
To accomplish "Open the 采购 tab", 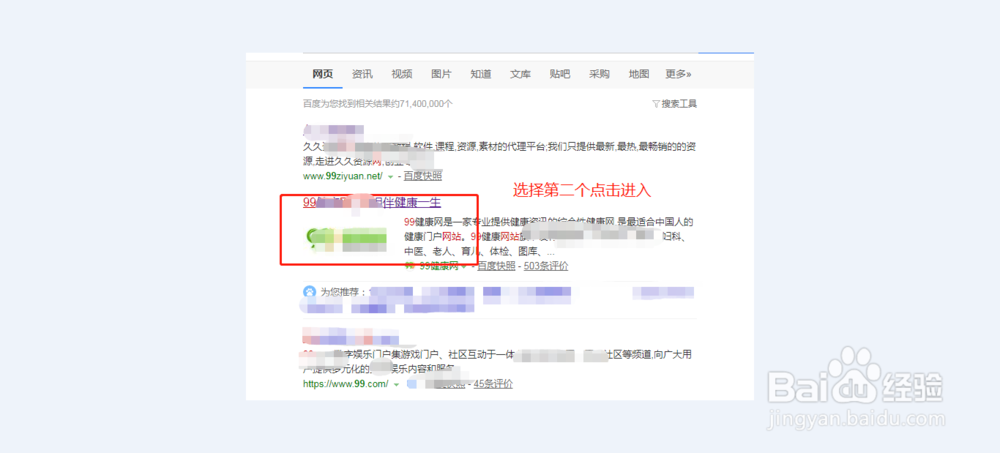I will point(599,74).
